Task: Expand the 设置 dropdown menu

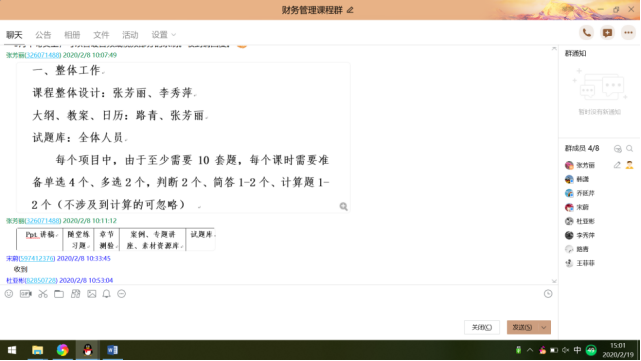Action: (x=164, y=35)
